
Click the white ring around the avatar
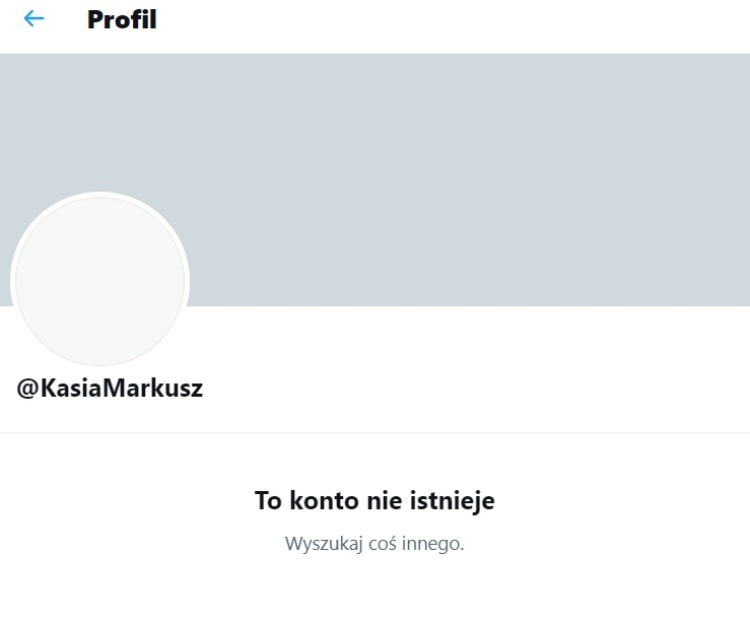tap(100, 194)
